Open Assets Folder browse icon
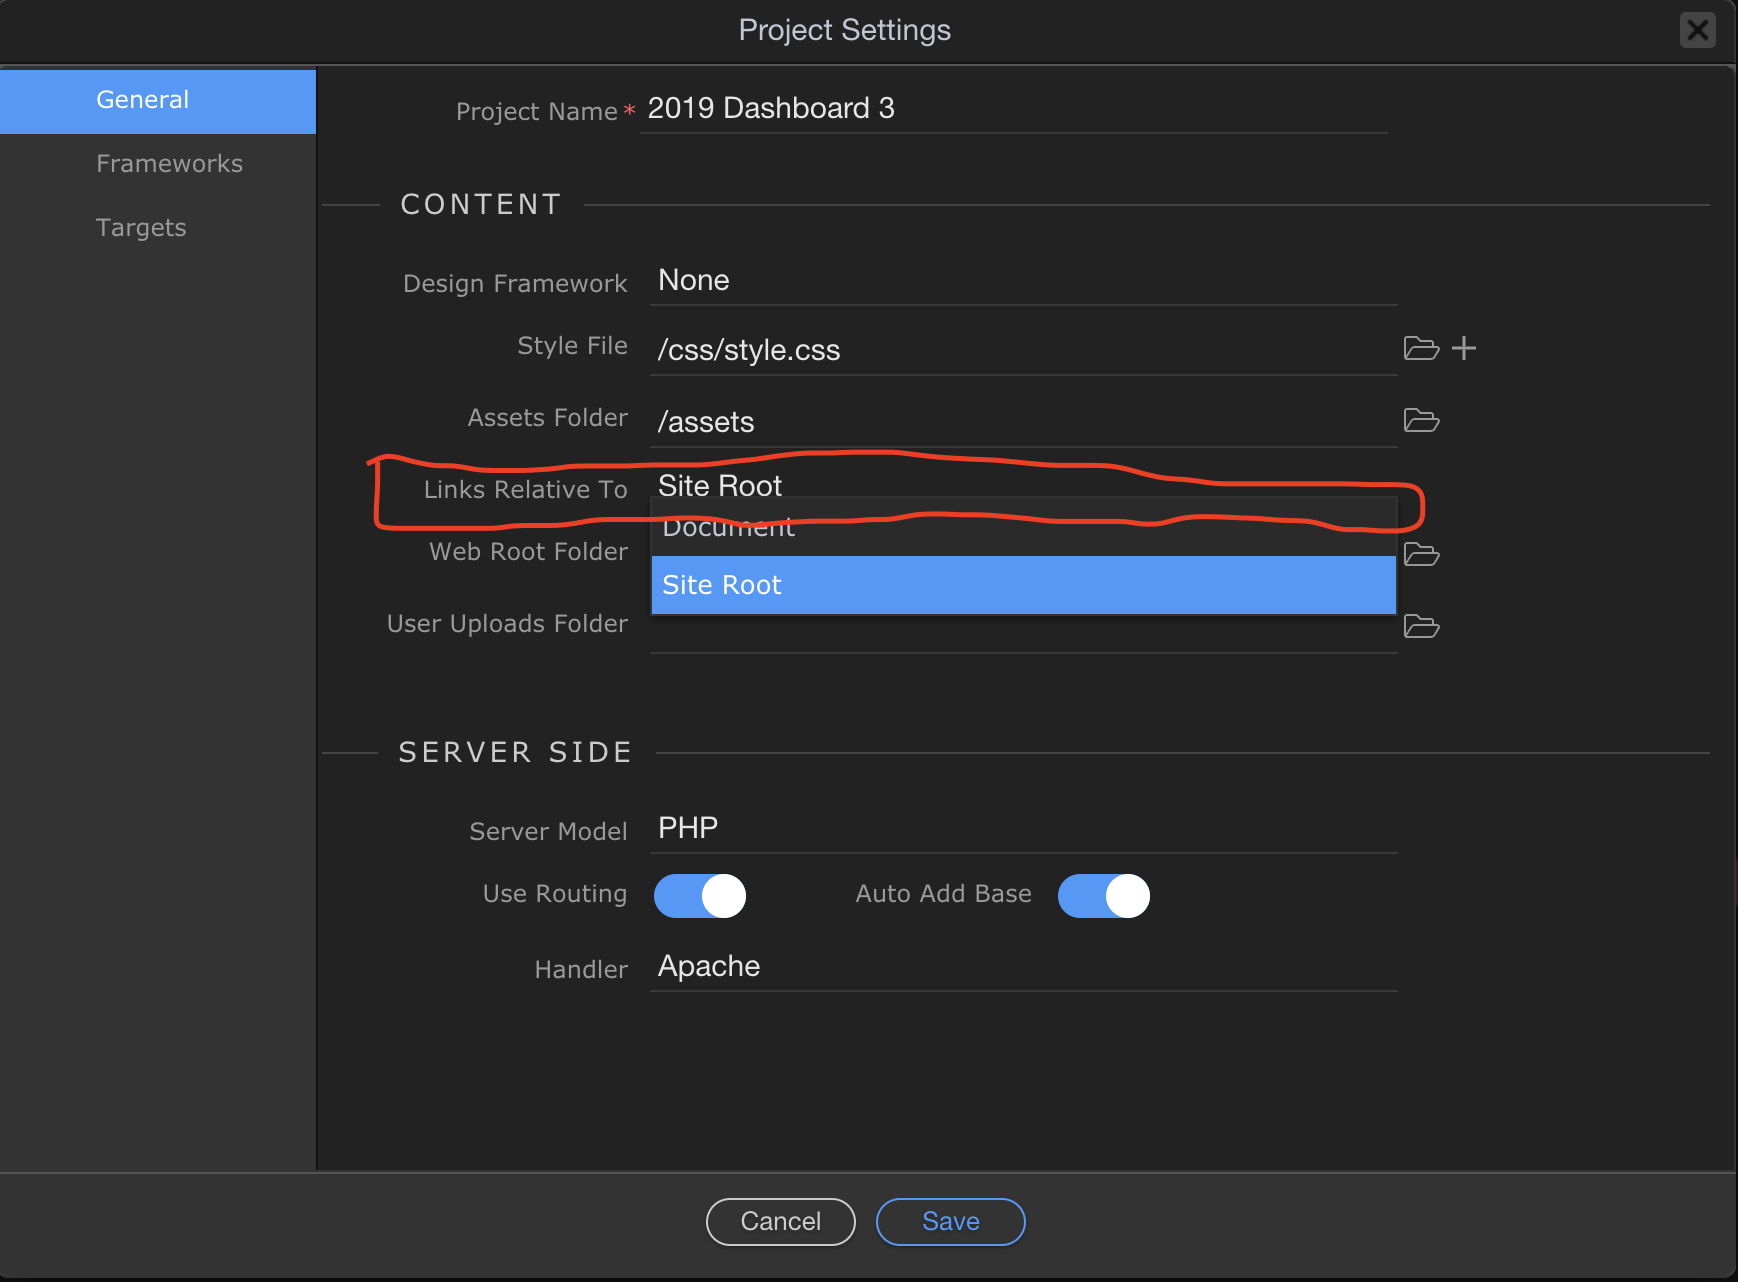 point(1420,420)
